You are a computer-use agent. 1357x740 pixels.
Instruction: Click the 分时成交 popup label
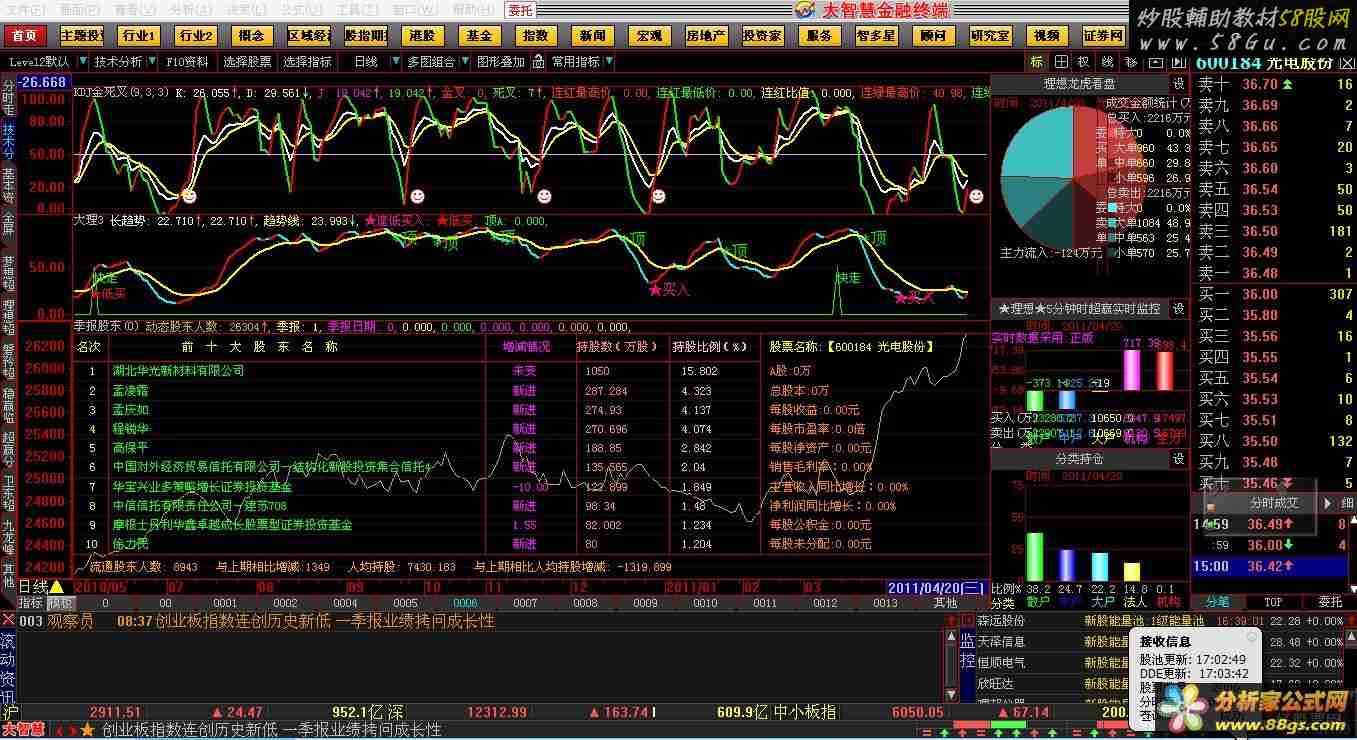pos(1274,503)
